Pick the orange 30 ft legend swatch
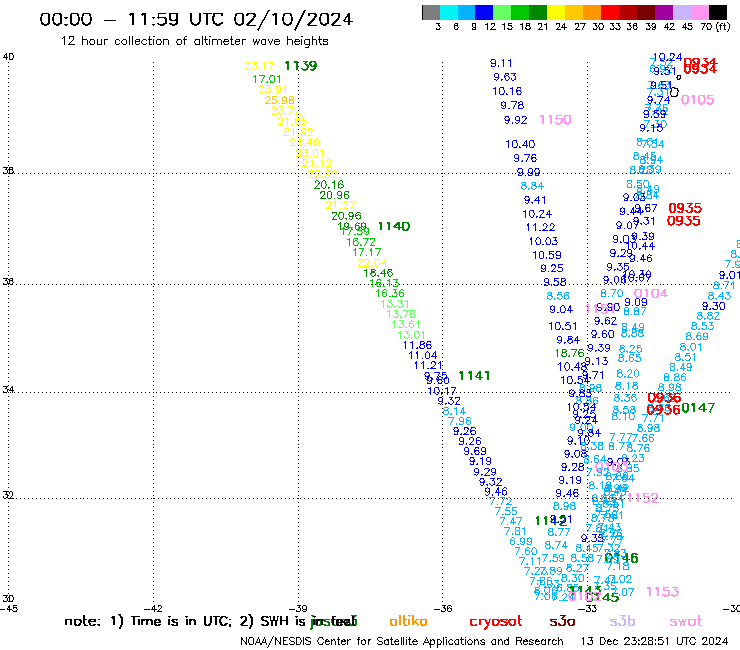 tap(592, 12)
